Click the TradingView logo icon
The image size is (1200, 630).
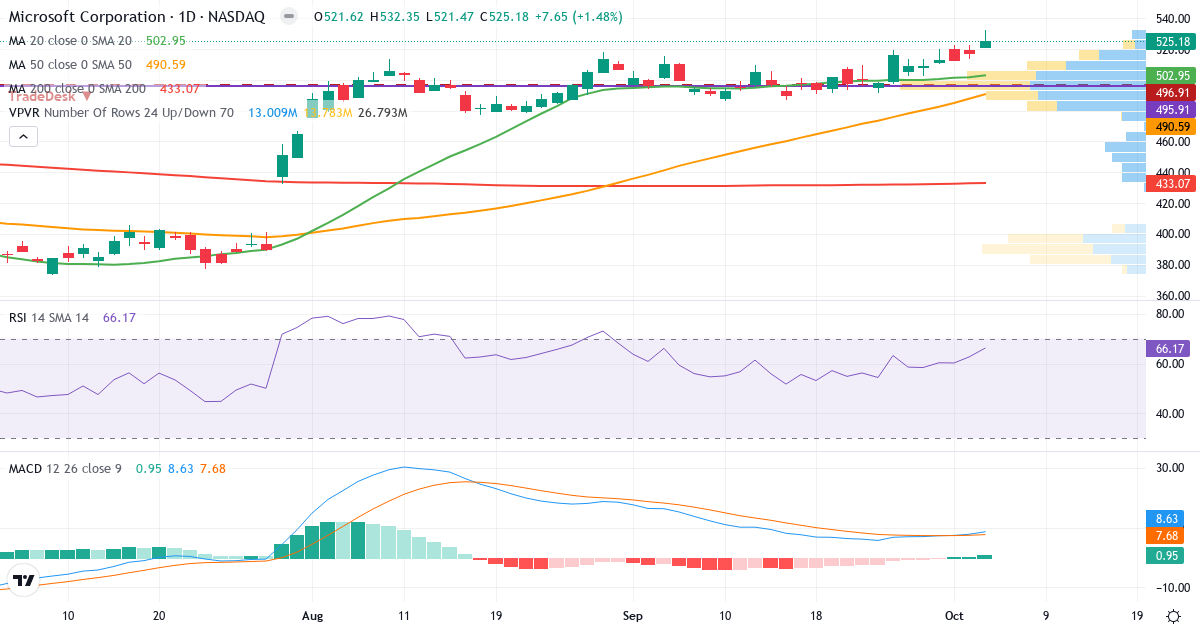pyautogui.click(x=24, y=580)
